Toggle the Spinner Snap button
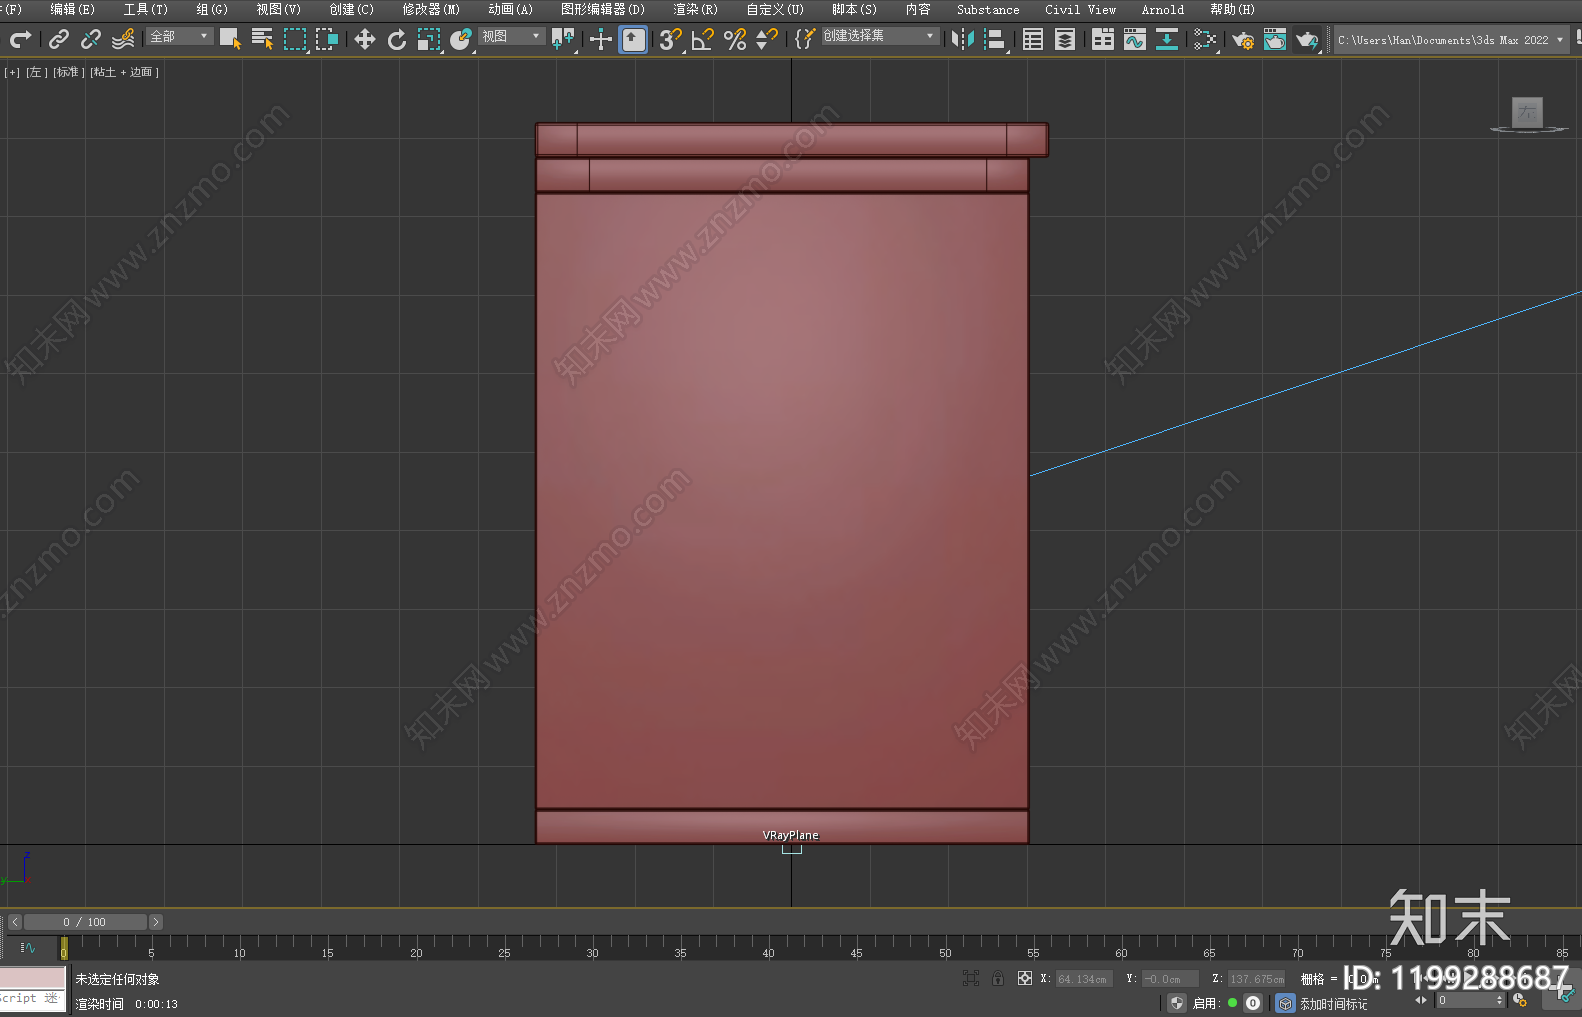Image resolution: width=1582 pixels, height=1017 pixels. [x=767, y=39]
